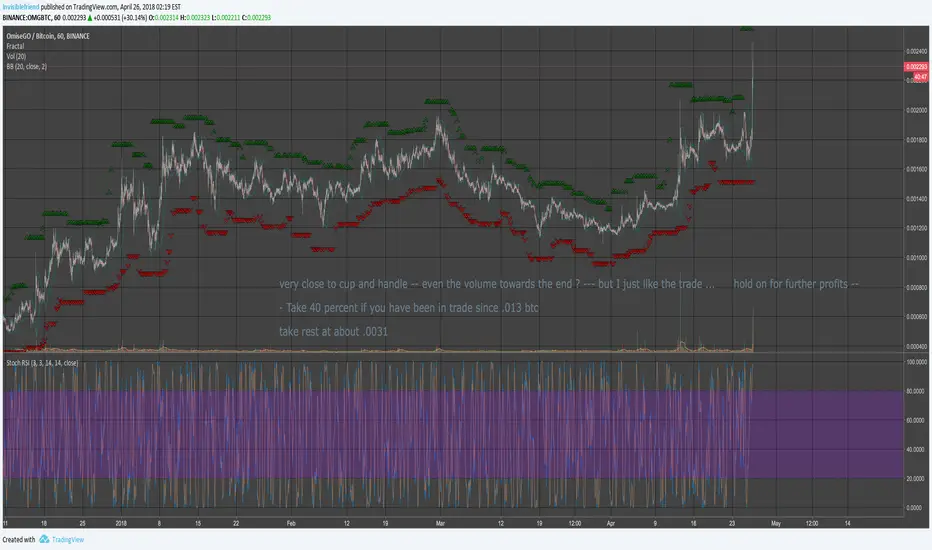Select the Stoch RSI (3, 3, 14, 14, close) legend
The height and width of the screenshot is (550, 932).
[42, 363]
